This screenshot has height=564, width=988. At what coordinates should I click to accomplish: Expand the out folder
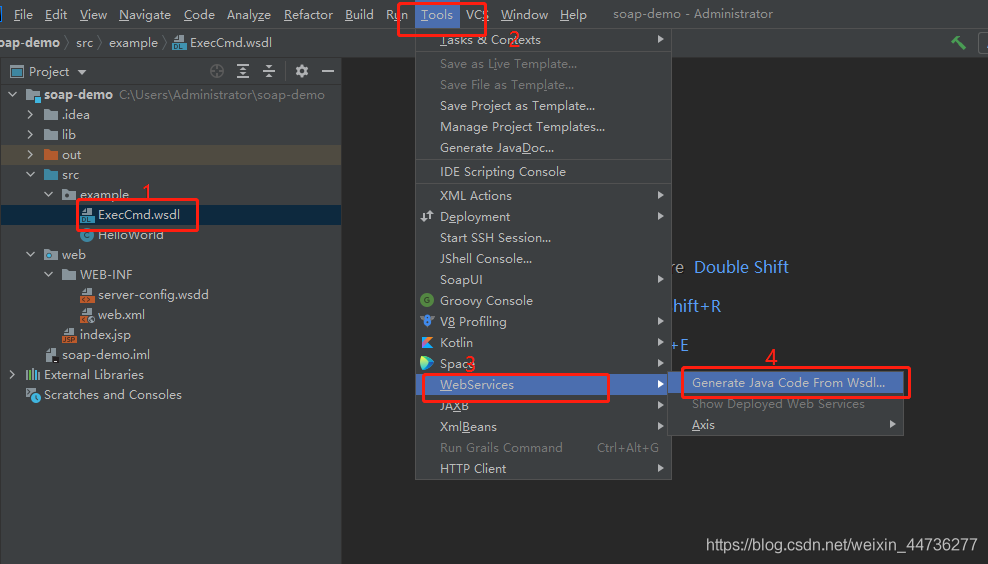tap(30, 155)
